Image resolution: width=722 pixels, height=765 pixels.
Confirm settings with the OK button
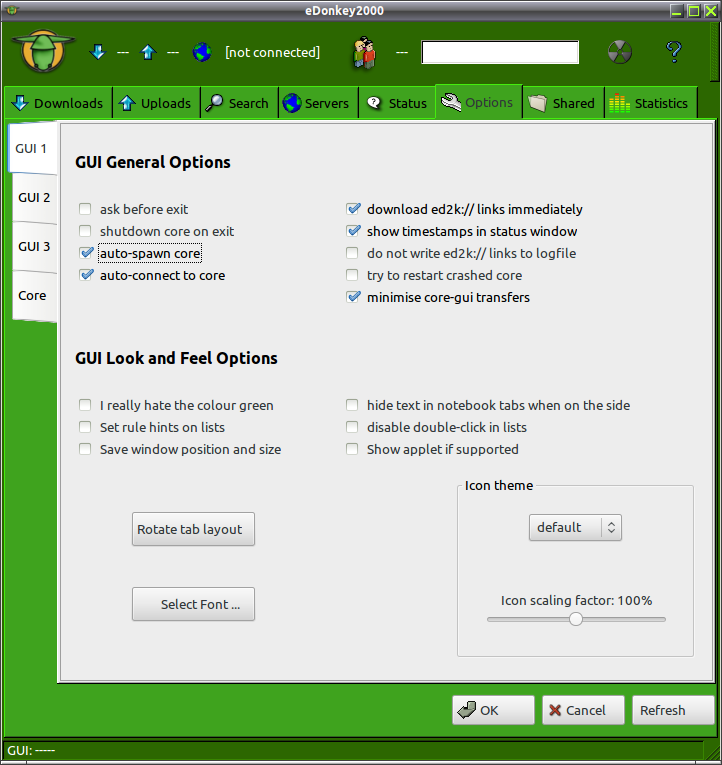click(x=493, y=710)
